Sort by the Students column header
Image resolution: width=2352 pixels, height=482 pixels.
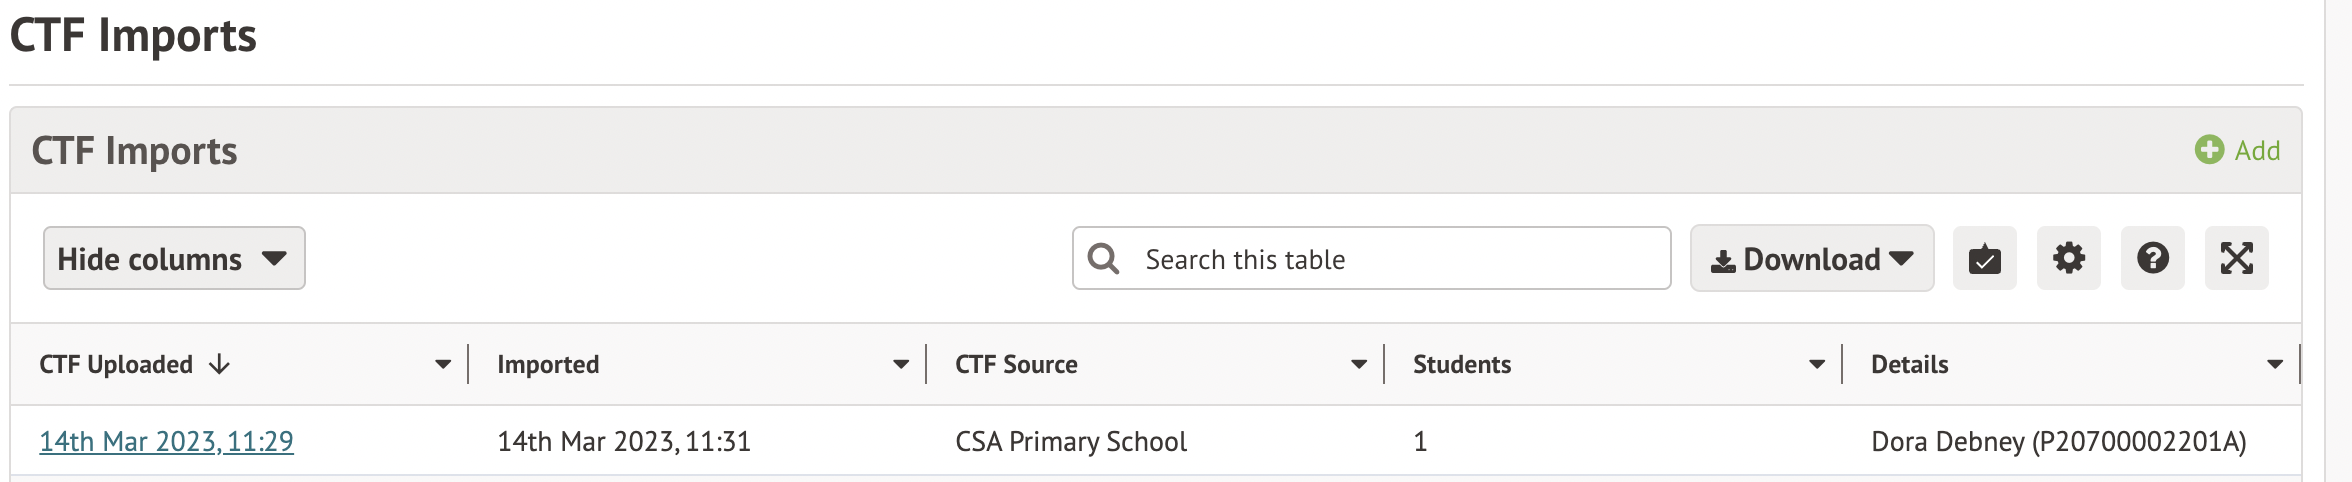coord(1461,365)
